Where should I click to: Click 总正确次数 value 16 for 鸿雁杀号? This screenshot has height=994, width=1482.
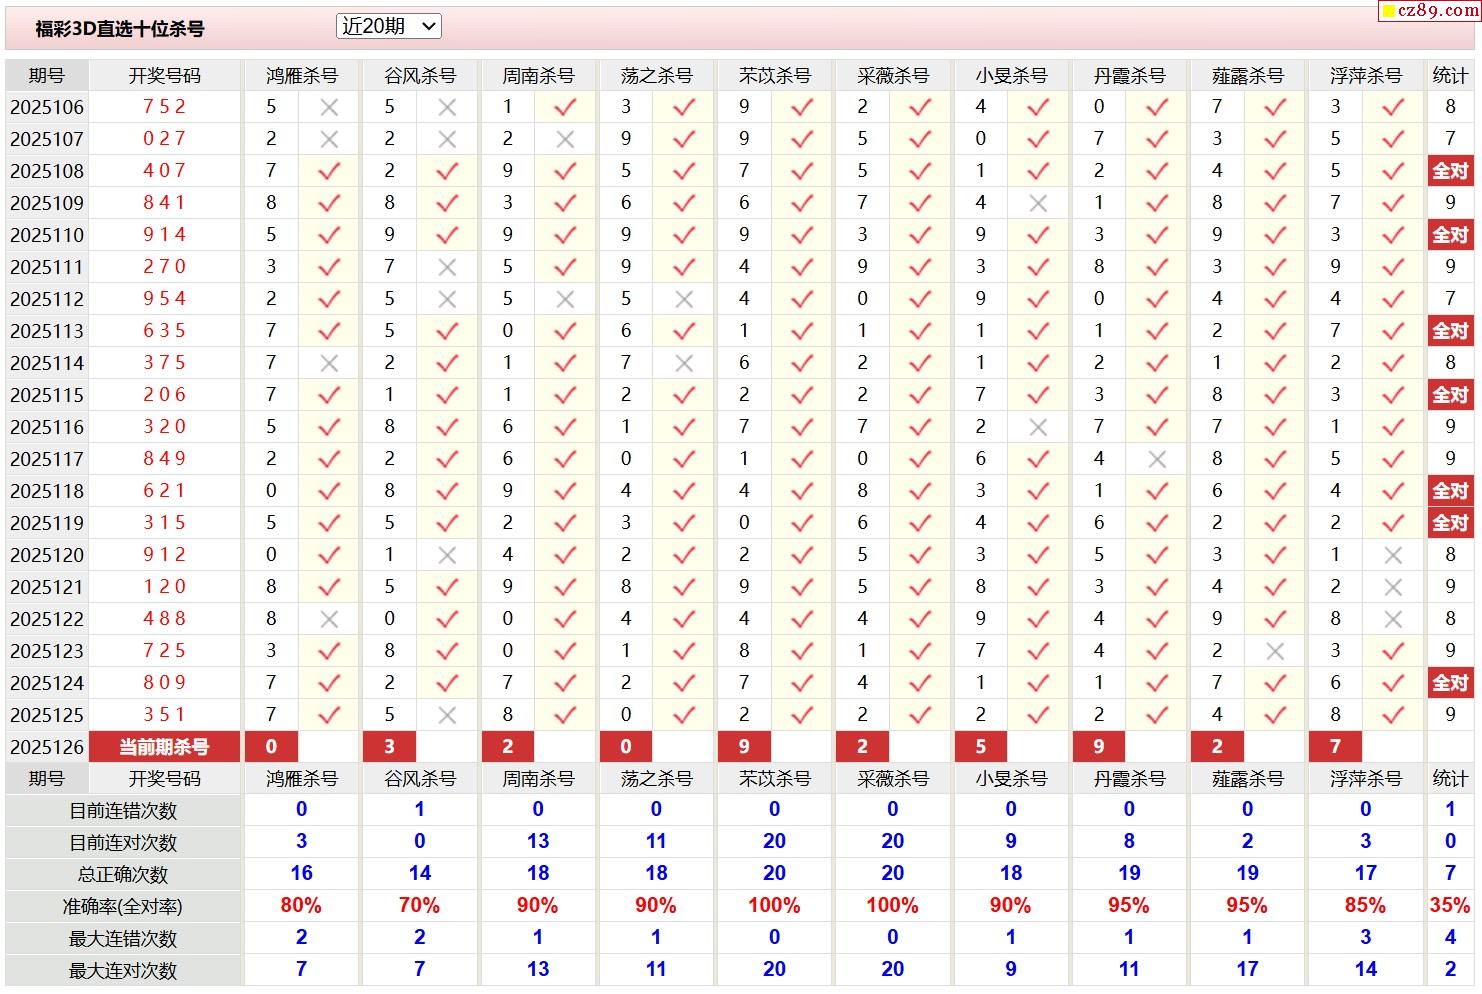point(301,874)
